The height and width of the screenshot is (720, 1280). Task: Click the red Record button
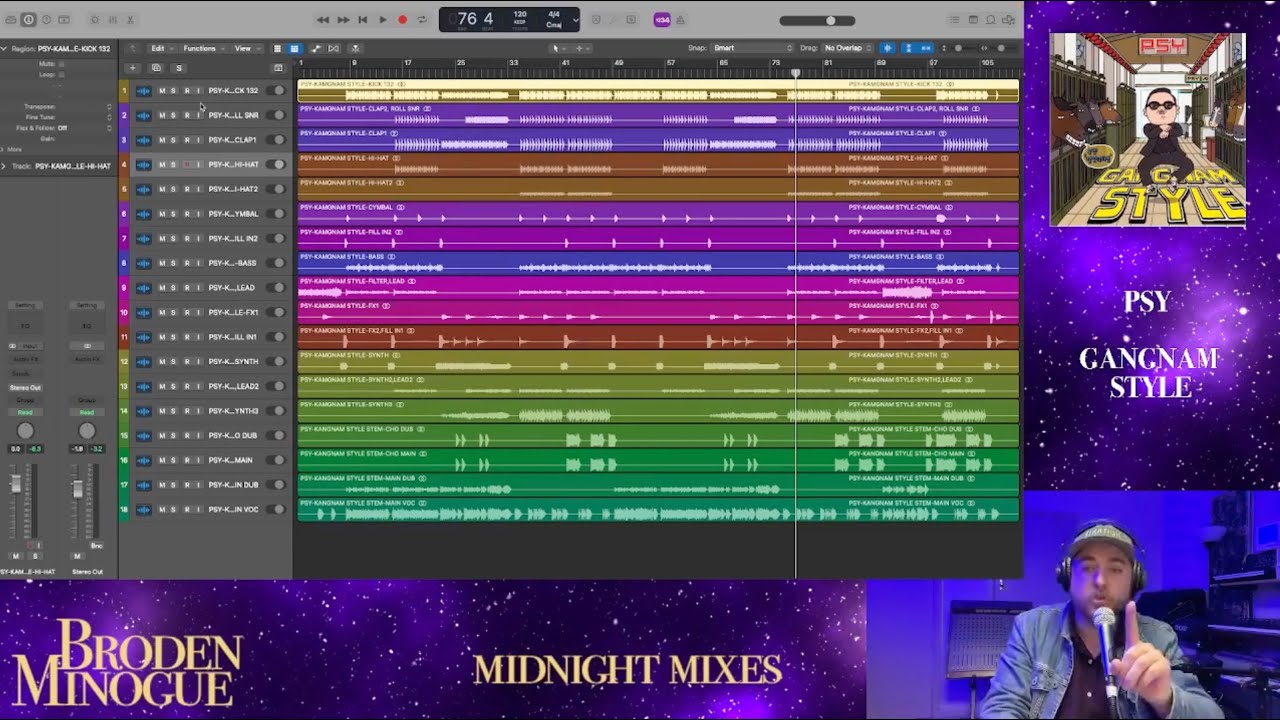tap(403, 20)
